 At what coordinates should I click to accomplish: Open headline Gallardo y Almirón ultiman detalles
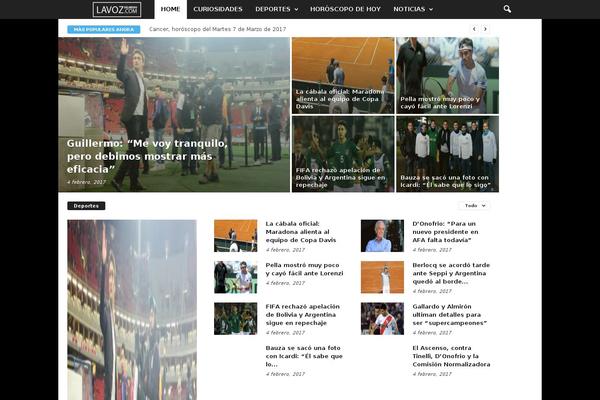[450, 315]
